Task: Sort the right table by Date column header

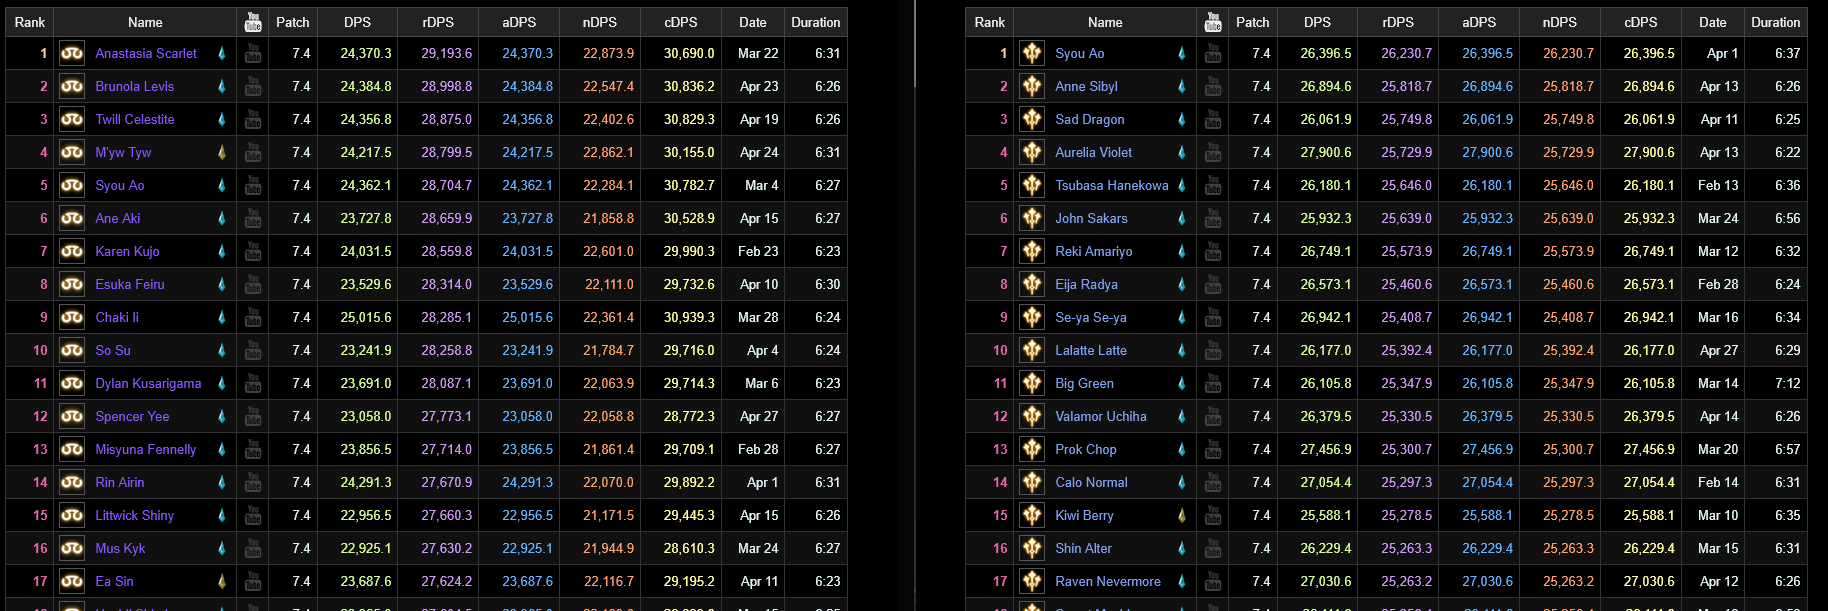Action: pyautogui.click(x=1713, y=22)
